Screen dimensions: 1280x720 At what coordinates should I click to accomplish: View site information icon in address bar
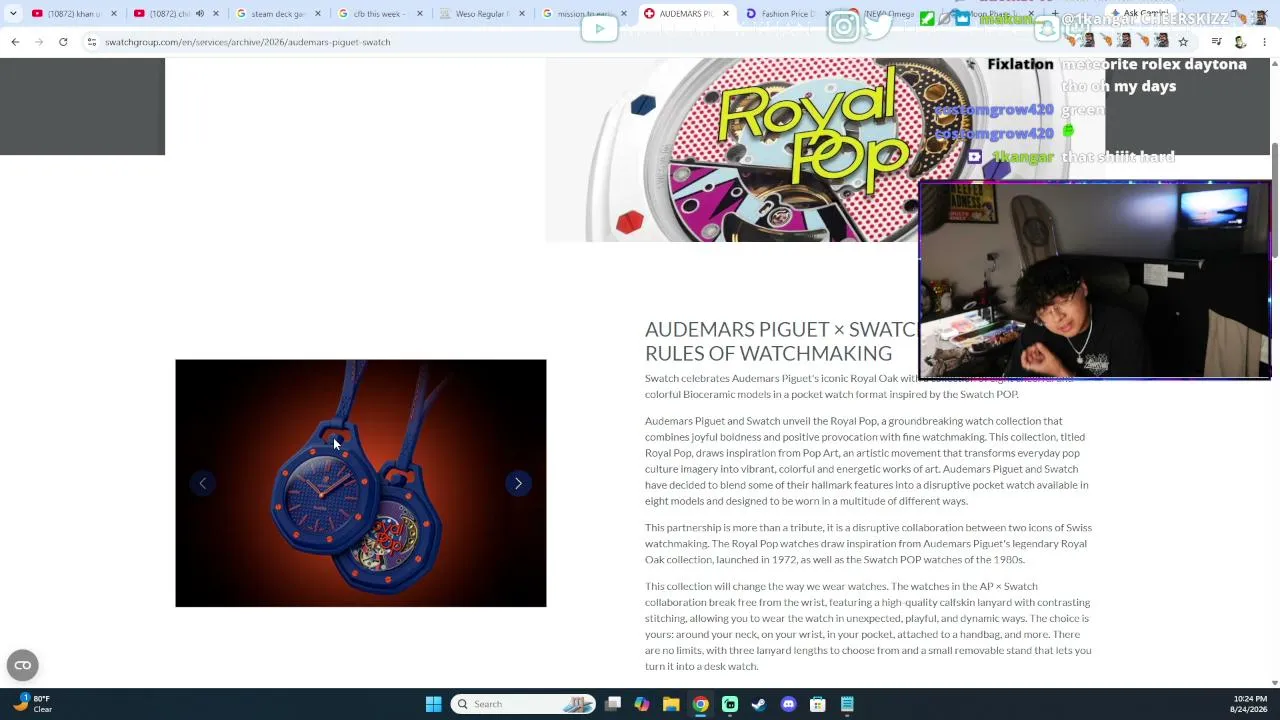point(91,42)
